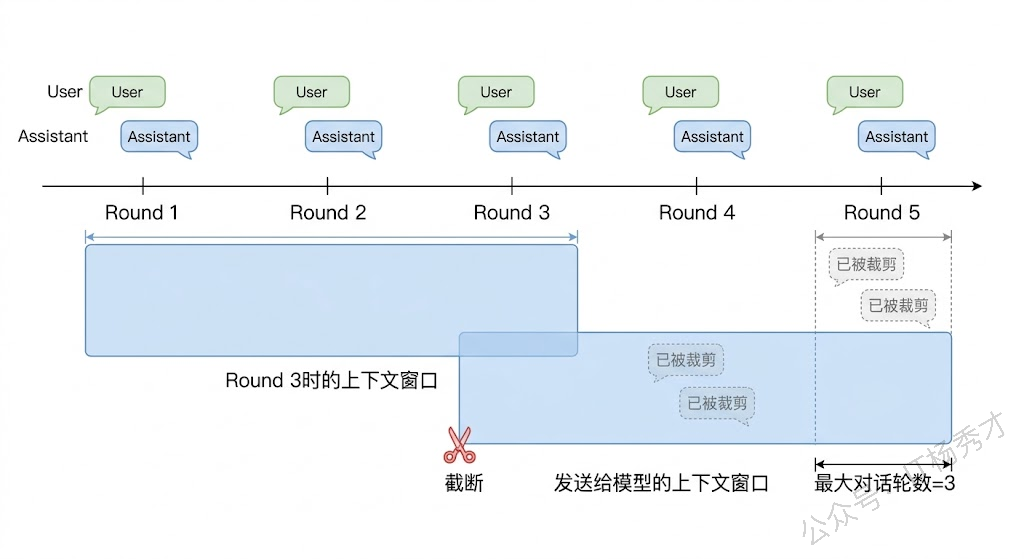Click the arrowhead at the timeline's right end
1024x559 pixels.
coord(976,186)
